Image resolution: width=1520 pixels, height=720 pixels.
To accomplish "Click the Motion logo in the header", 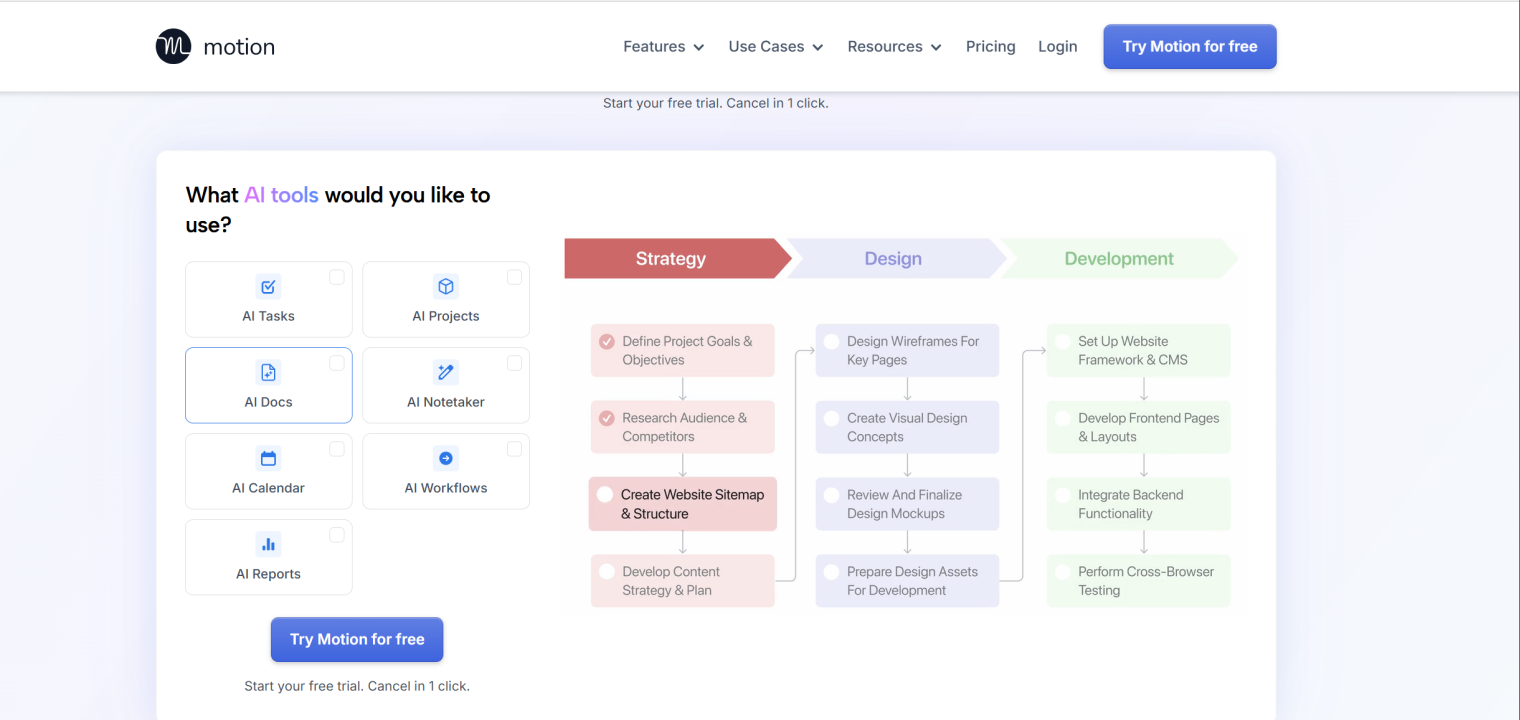I will 214,45.
